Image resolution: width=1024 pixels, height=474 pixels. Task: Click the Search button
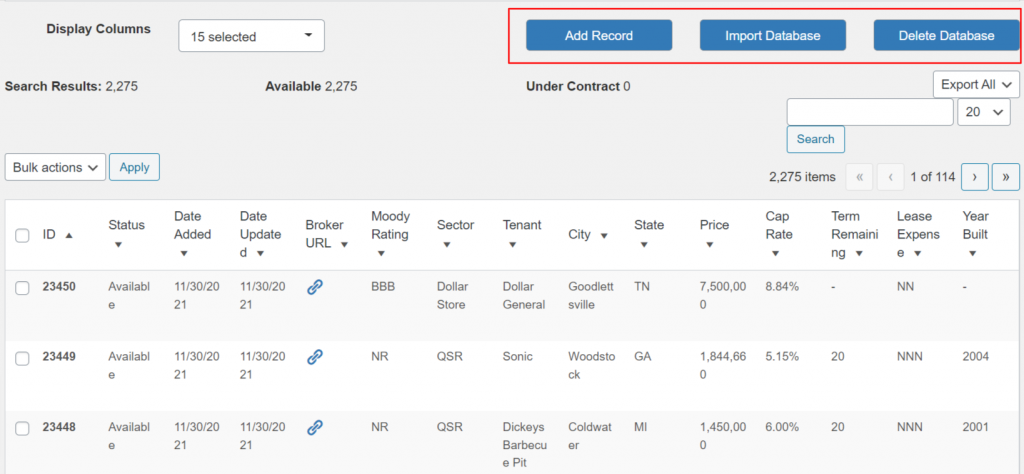coord(815,139)
